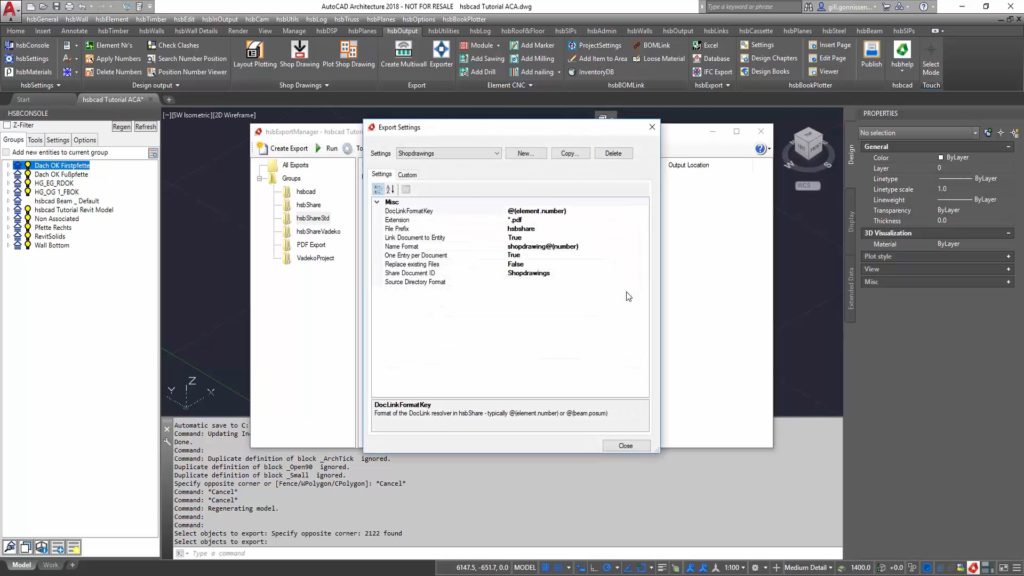The width and height of the screenshot is (1024, 576).
Task: Open the Tools tab in hsbConsole
Action: (35, 140)
